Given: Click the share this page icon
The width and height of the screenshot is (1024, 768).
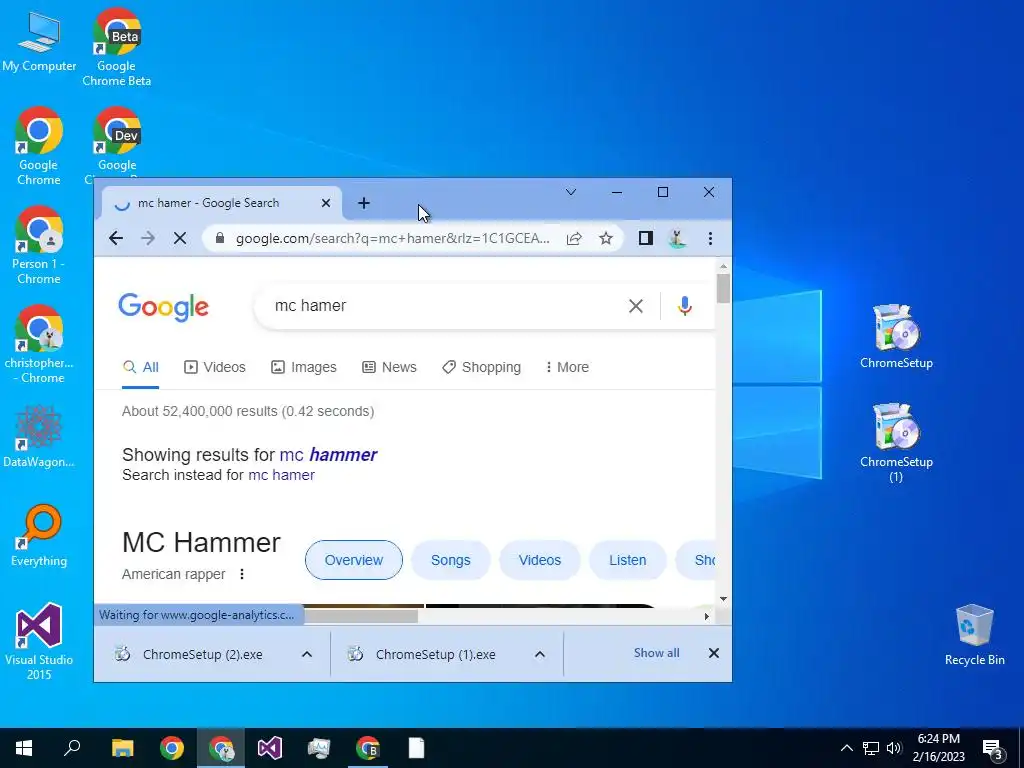Looking at the screenshot, I should pos(574,238).
